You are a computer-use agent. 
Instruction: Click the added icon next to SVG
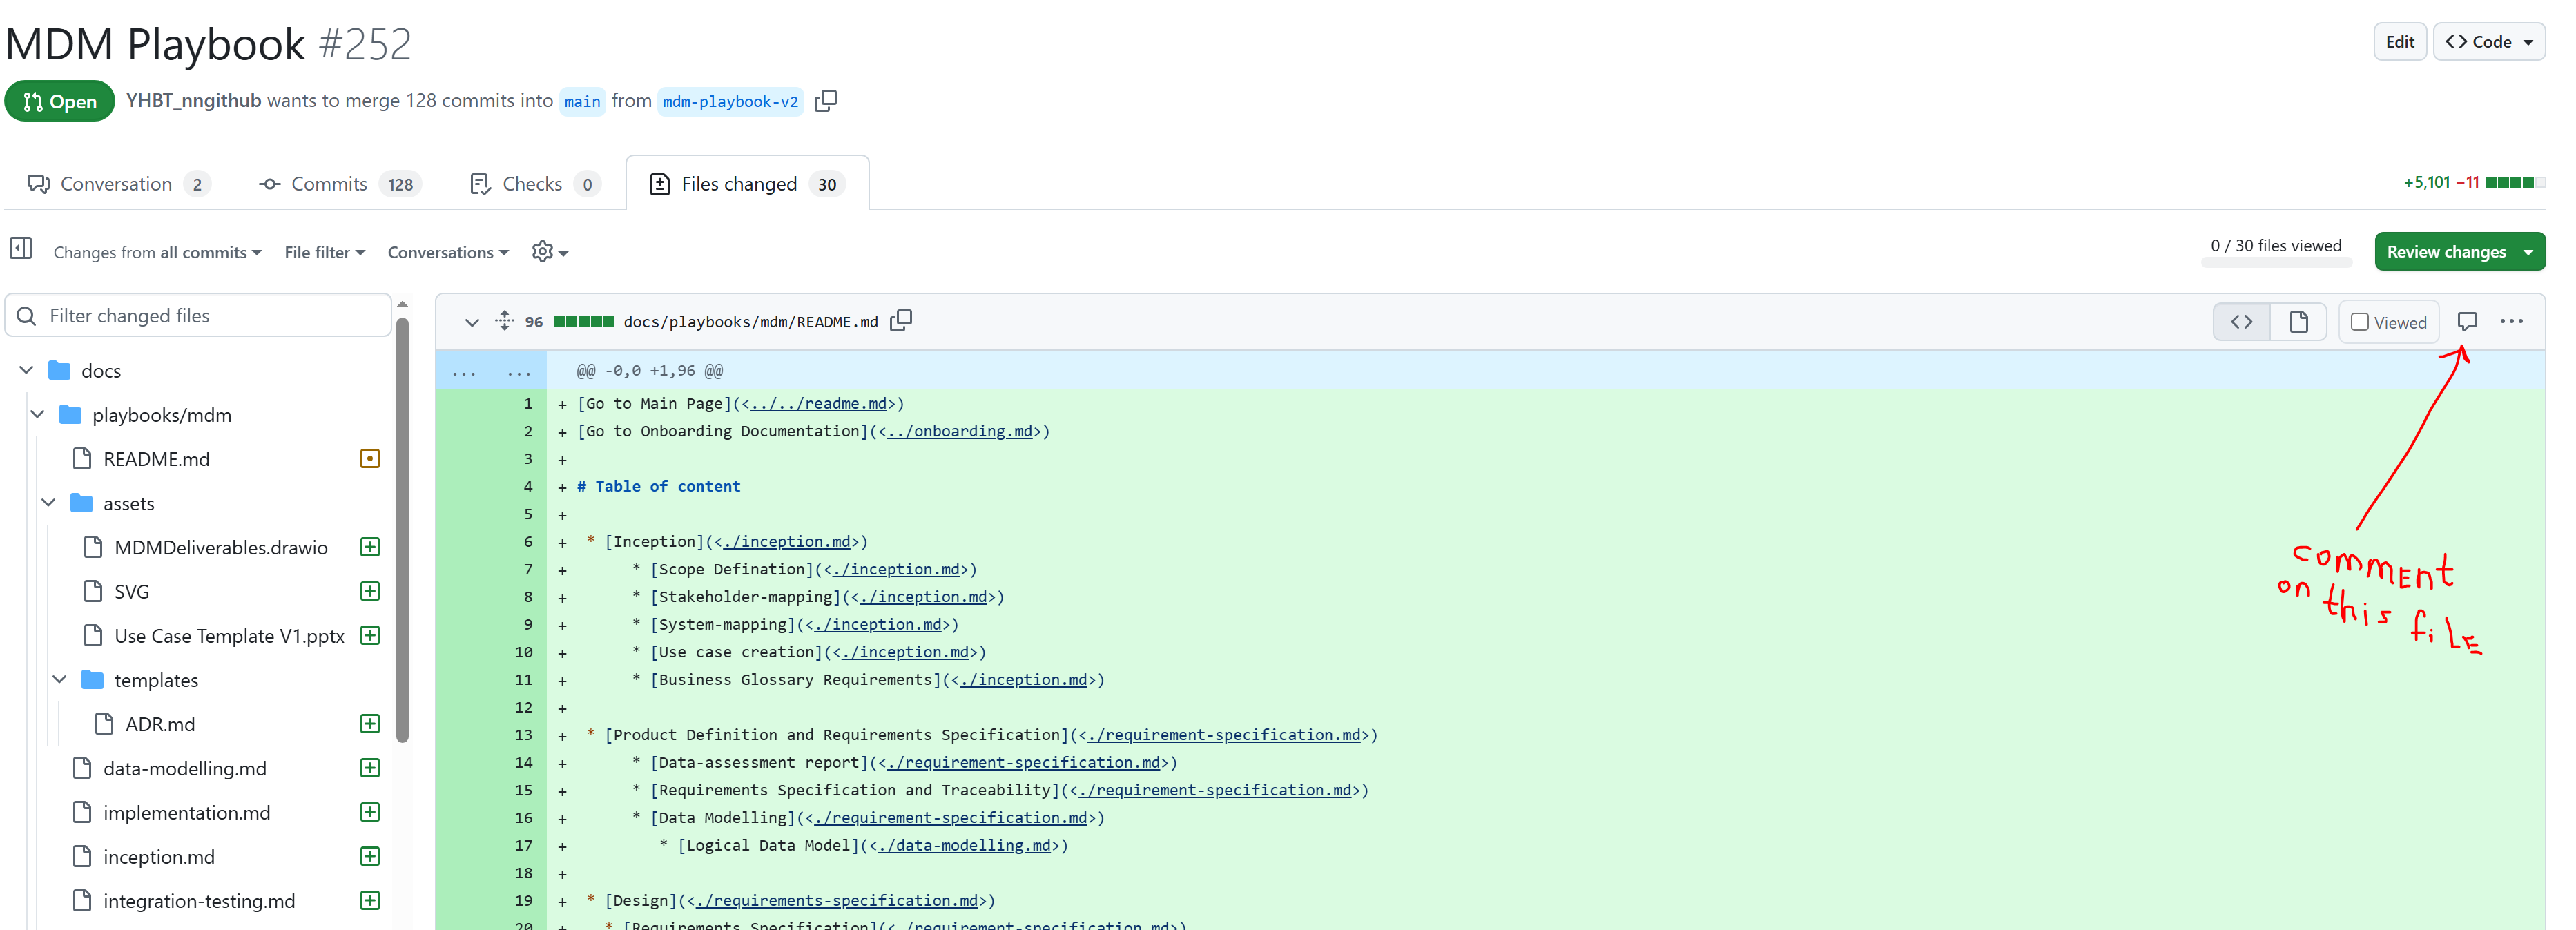[x=370, y=591]
